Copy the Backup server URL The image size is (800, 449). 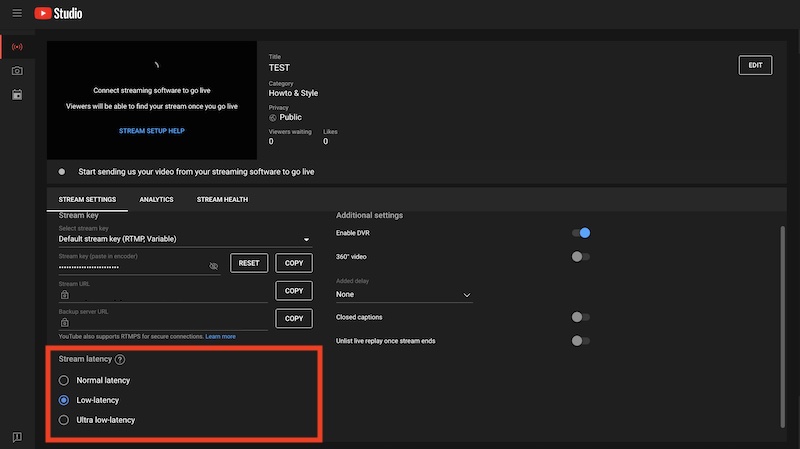pyautogui.click(x=294, y=318)
